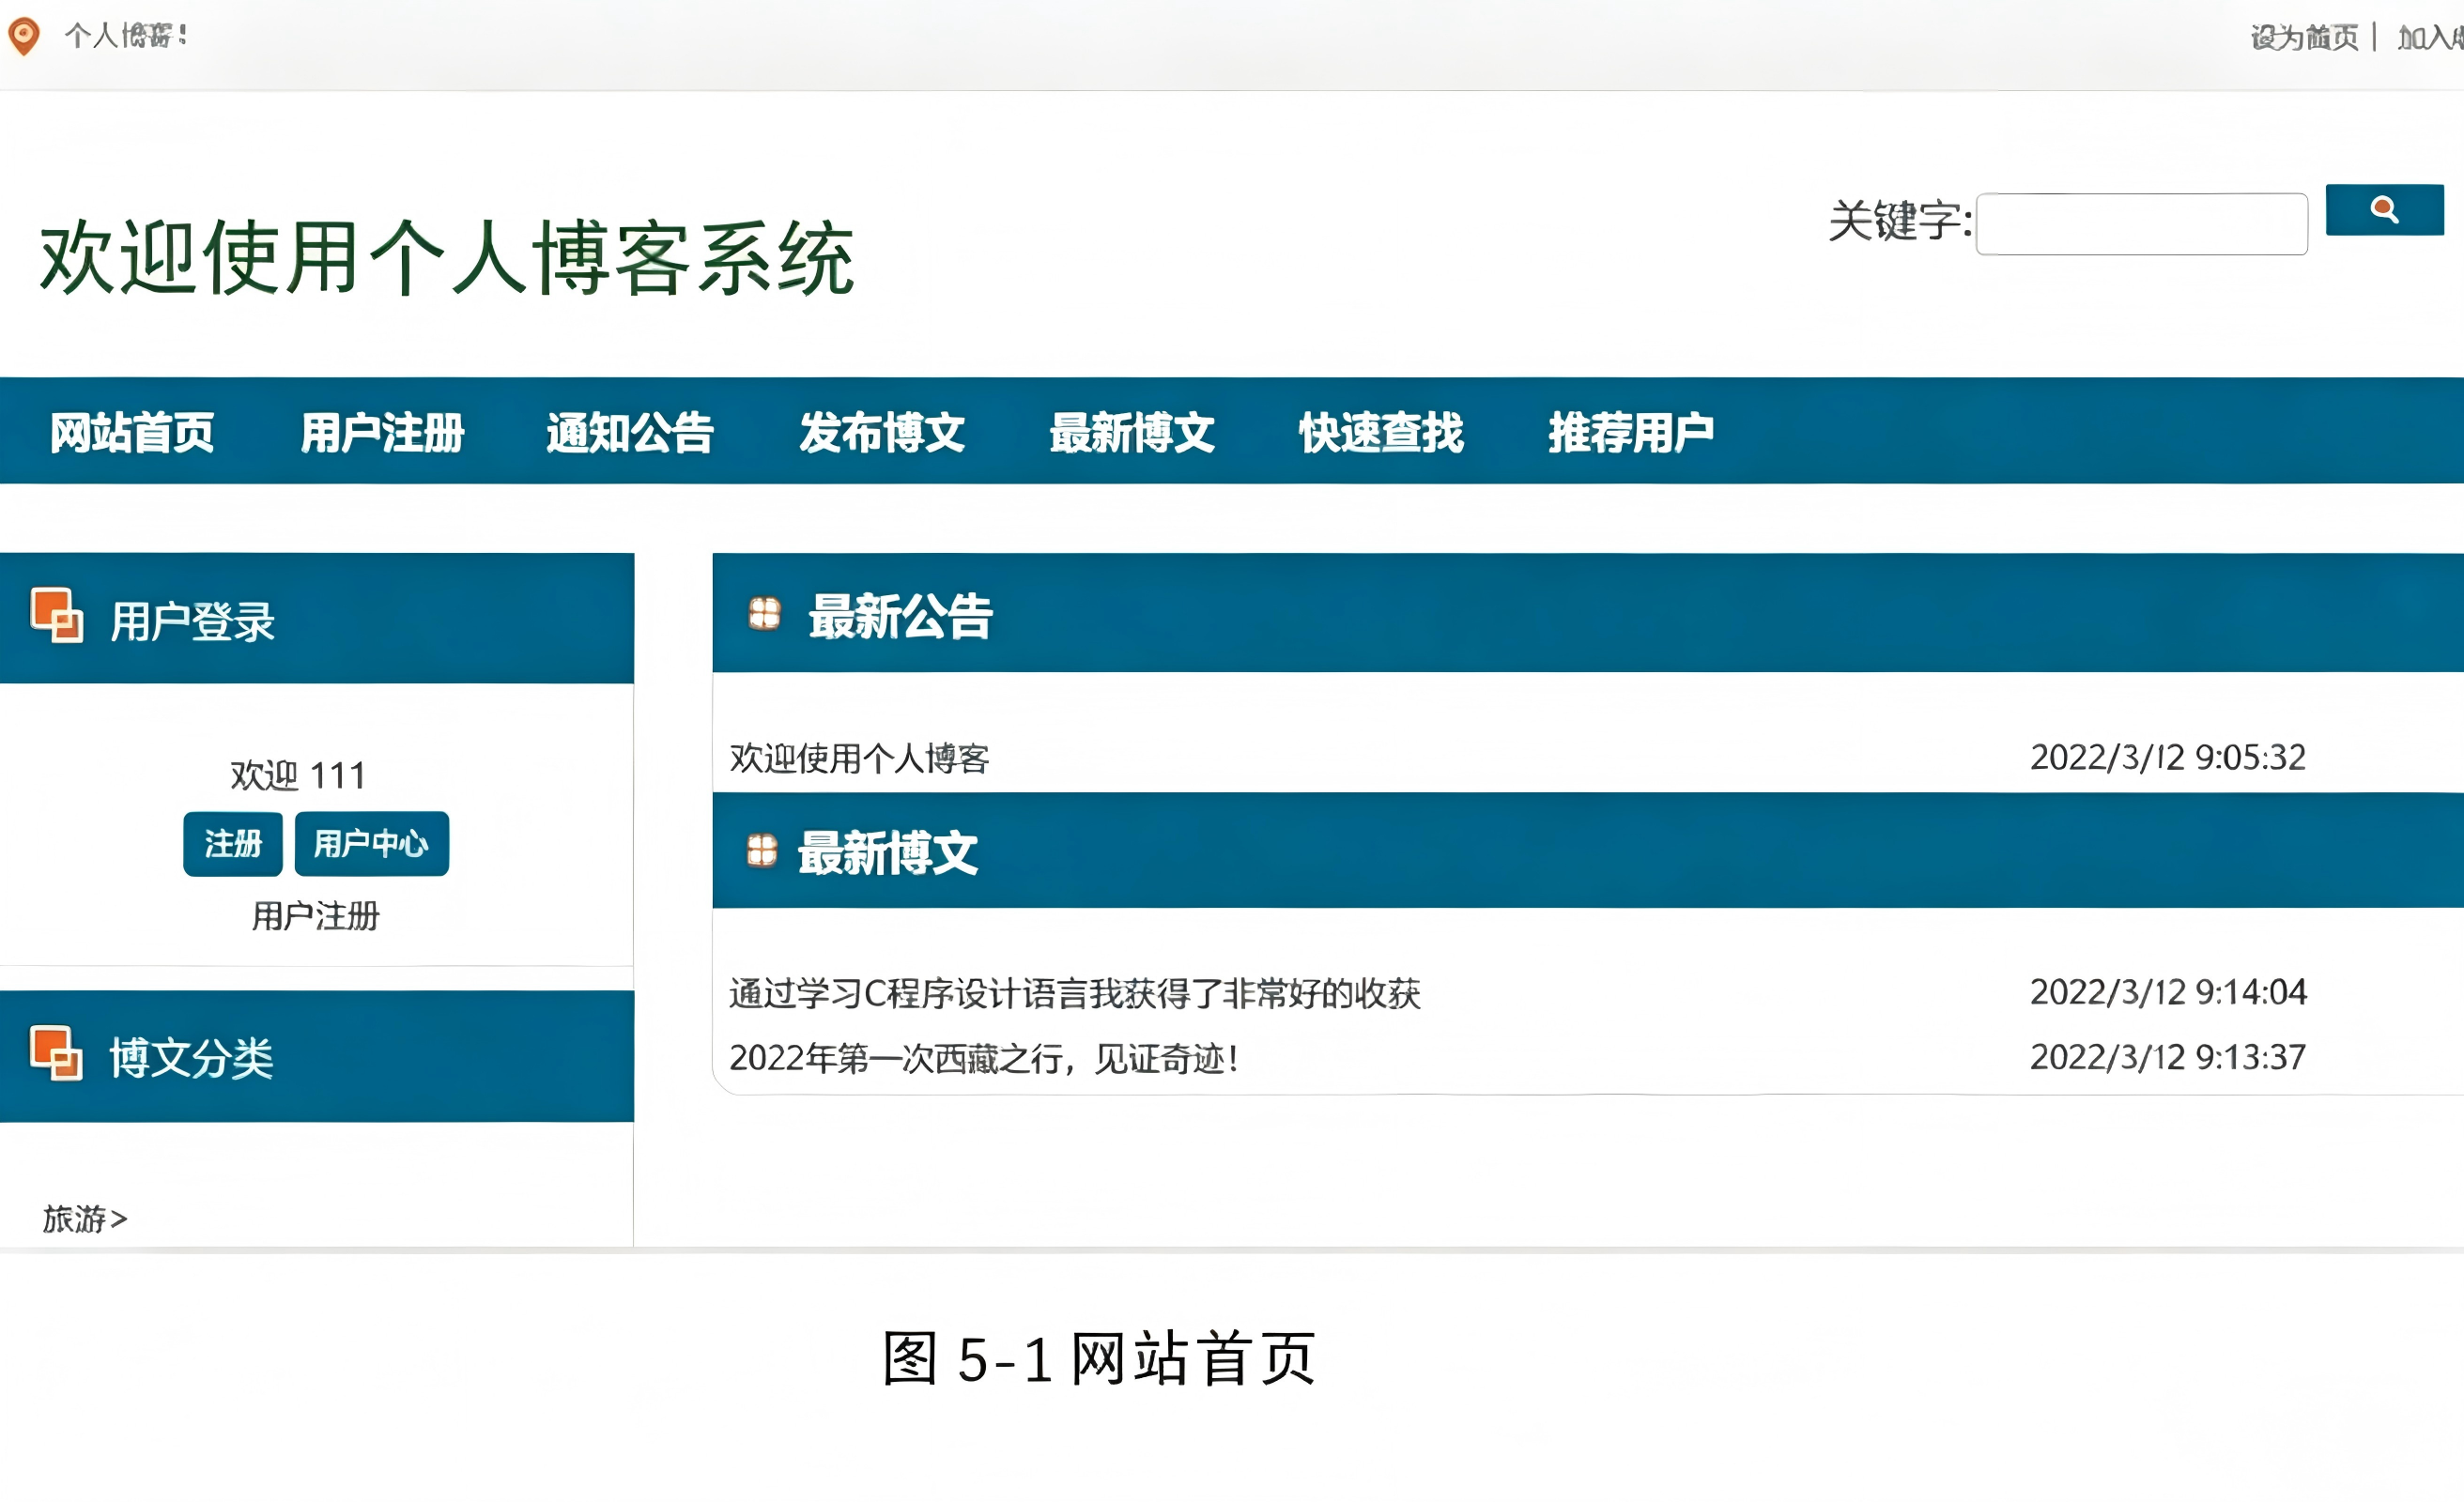Open post about 学习C程序设计语言
The height and width of the screenshot is (1502, 2464).
(x=1075, y=993)
